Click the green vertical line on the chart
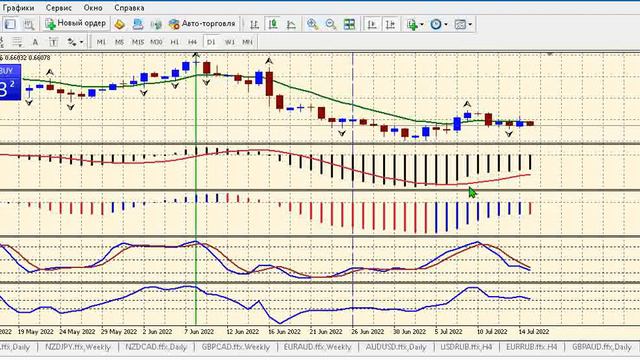The image size is (640, 360). (x=196, y=188)
